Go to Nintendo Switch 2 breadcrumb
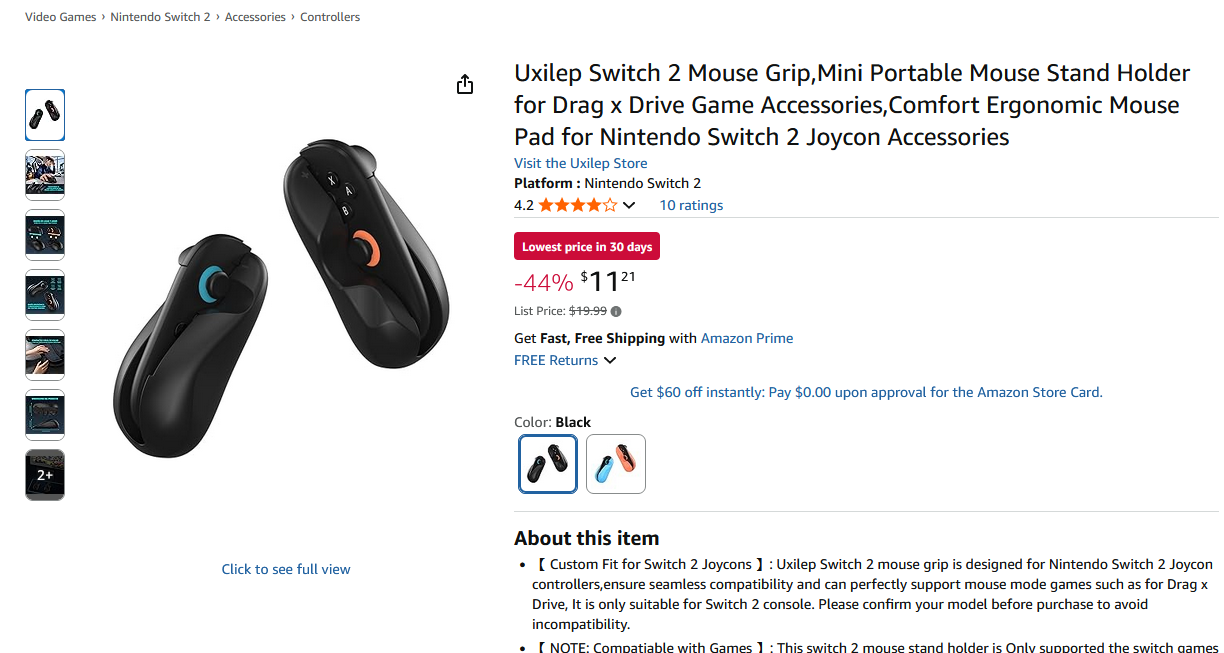1224x653 pixels. (160, 17)
